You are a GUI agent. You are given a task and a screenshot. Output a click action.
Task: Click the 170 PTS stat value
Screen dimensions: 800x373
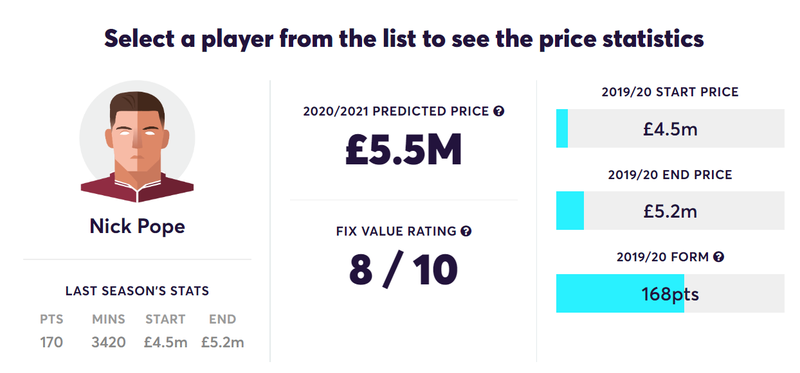coord(52,342)
